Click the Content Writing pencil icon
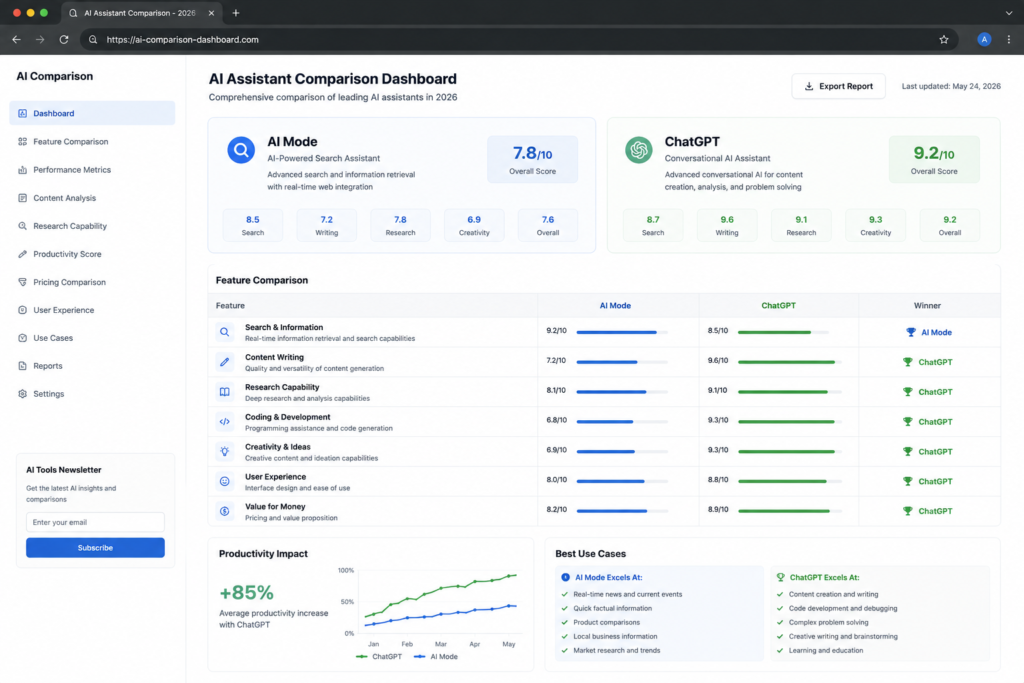The height and width of the screenshot is (683, 1024). coord(225,362)
